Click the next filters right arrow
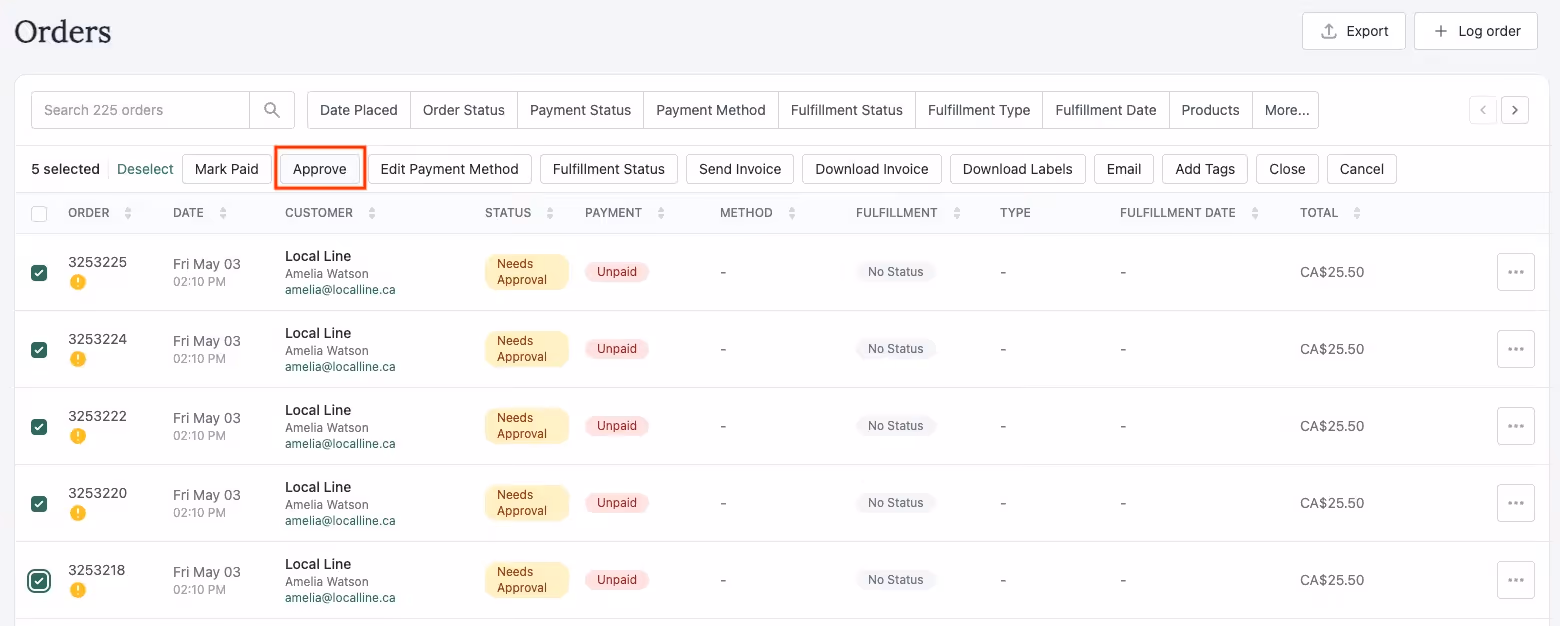 pos(1515,110)
